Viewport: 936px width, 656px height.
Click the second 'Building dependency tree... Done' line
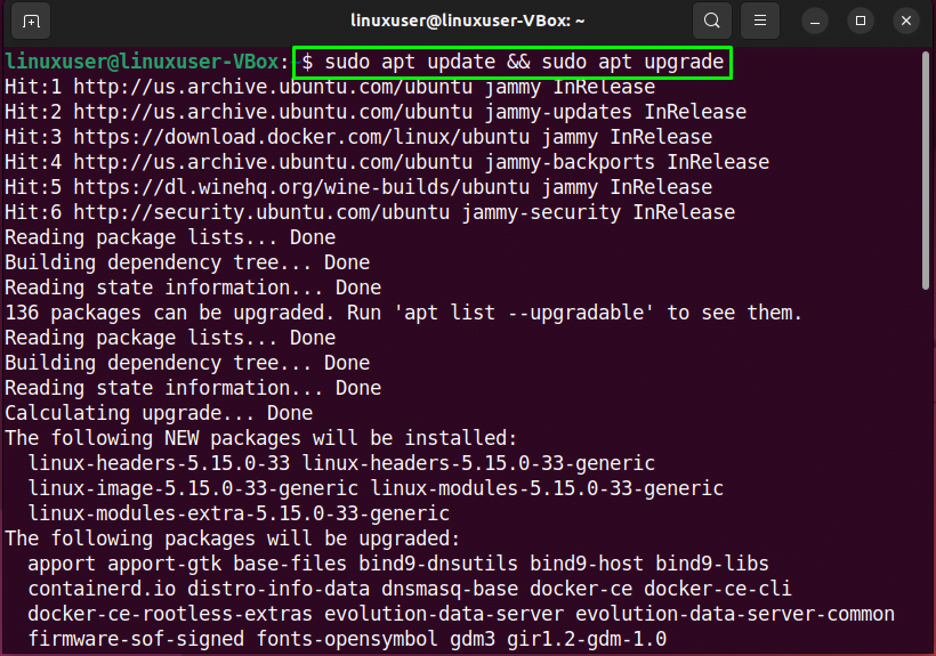(x=187, y=363)
